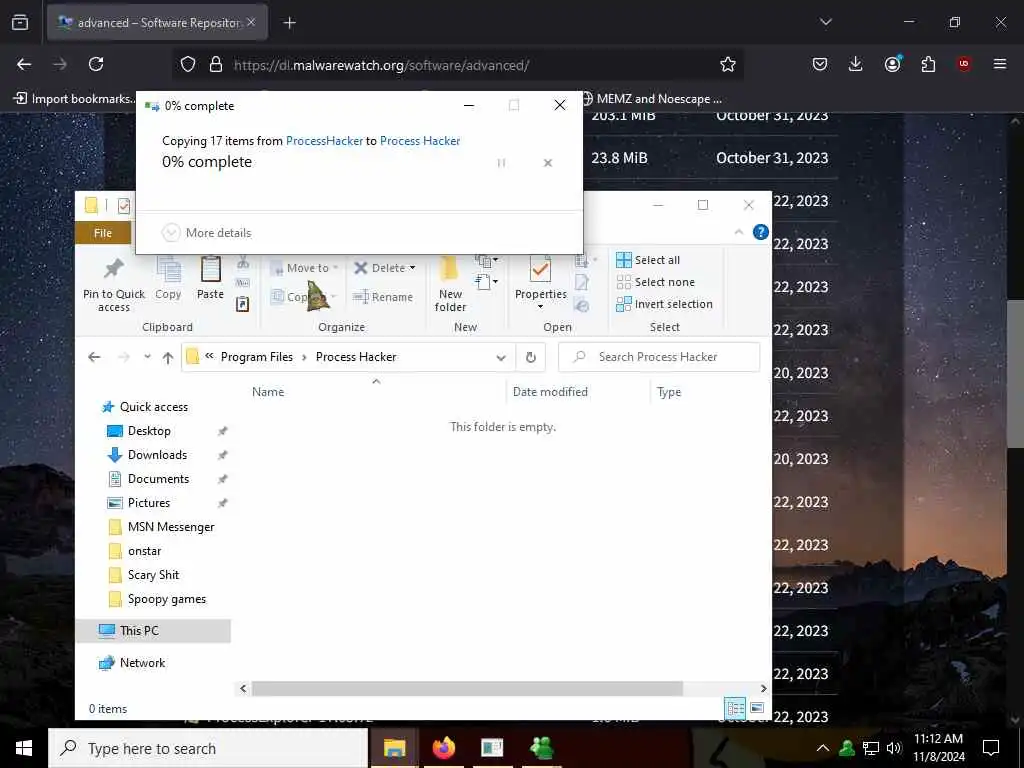Click the padlock site info icon
This screenshot has width=1024, height=768.
point(216,64)
